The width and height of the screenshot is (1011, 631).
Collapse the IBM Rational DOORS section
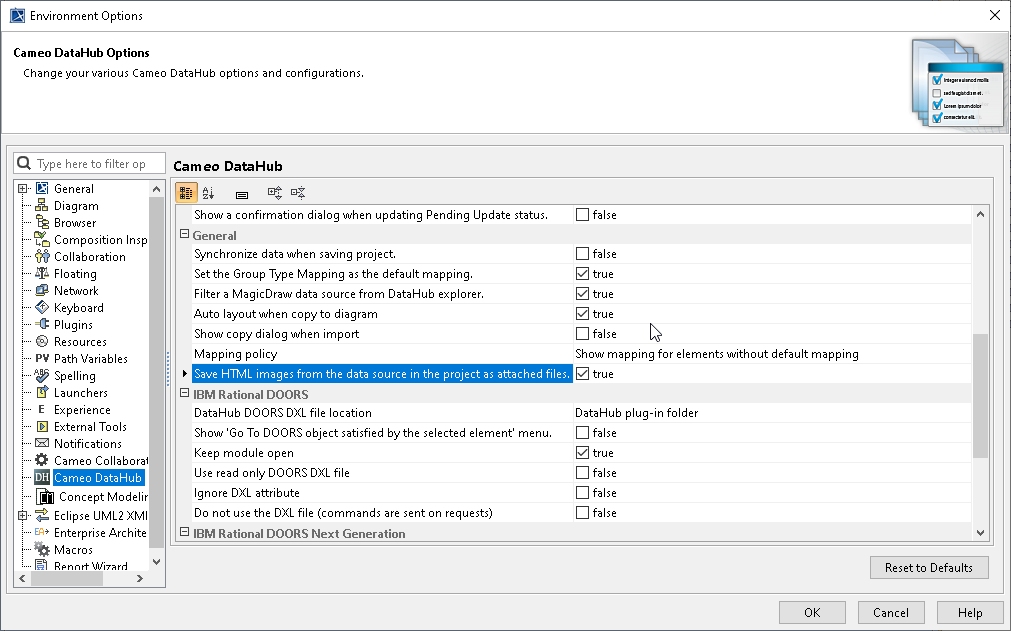pyautogui.click(x=184, y=394)
